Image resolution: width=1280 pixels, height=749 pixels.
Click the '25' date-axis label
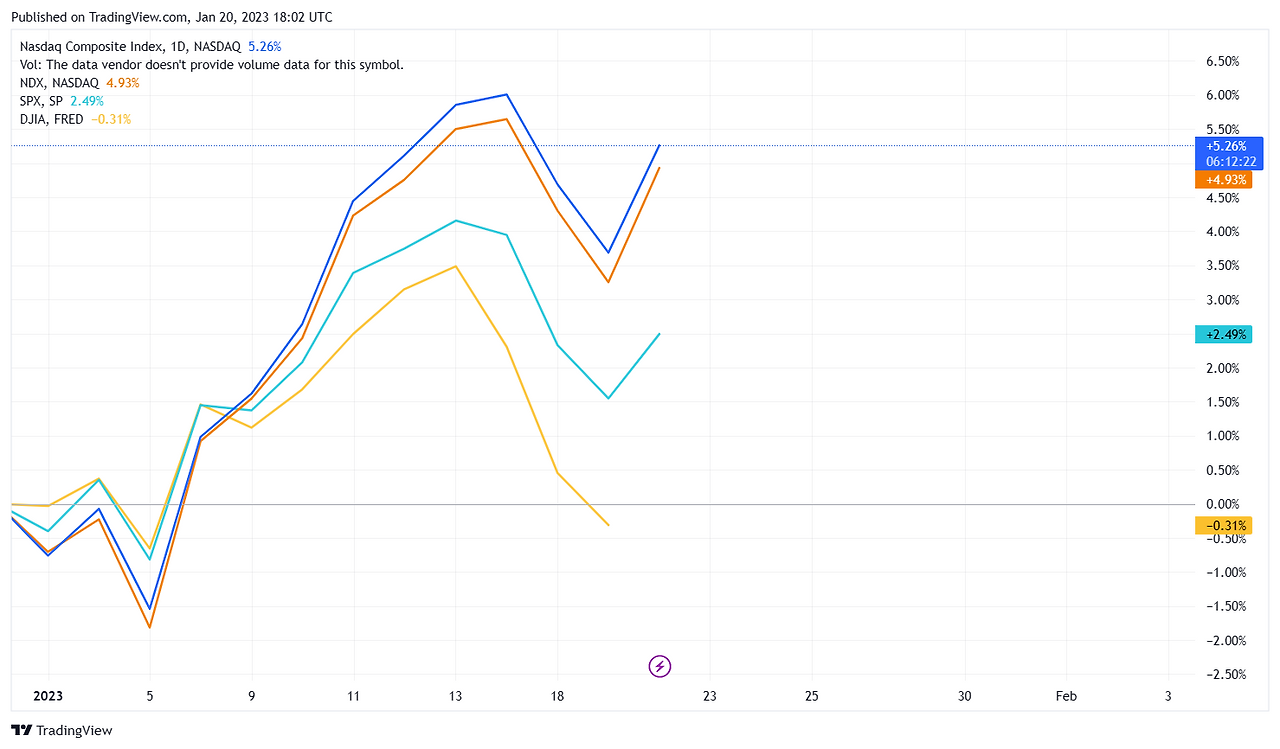click(811, 696)
